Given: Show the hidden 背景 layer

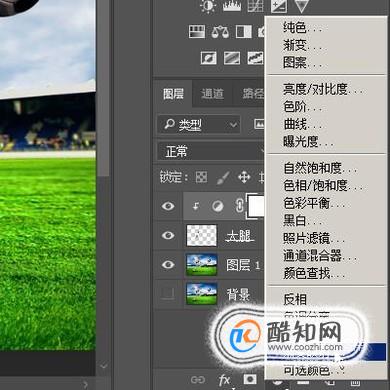Looking at the screenshot, I should 168,293.
